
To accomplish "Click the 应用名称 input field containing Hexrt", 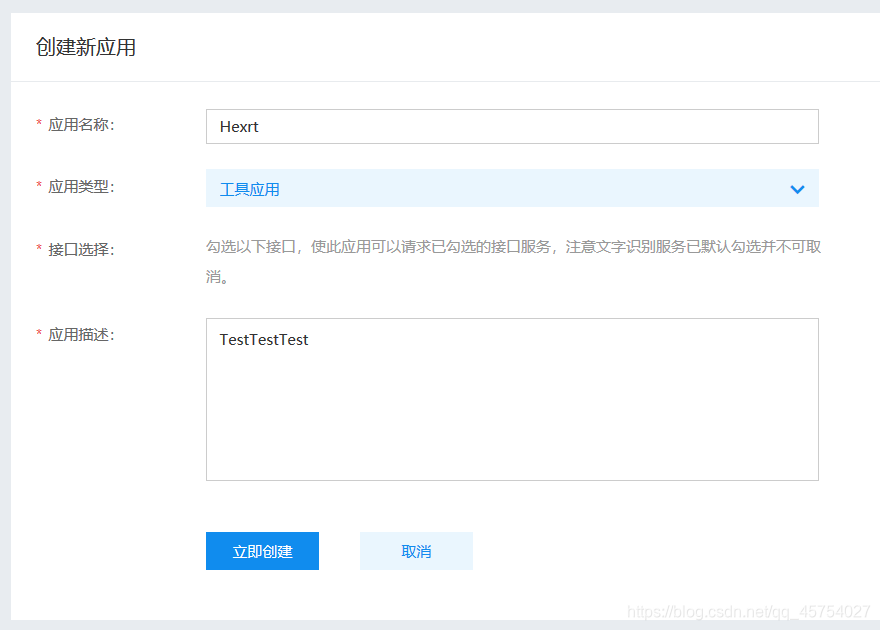I will click(512, 126).
